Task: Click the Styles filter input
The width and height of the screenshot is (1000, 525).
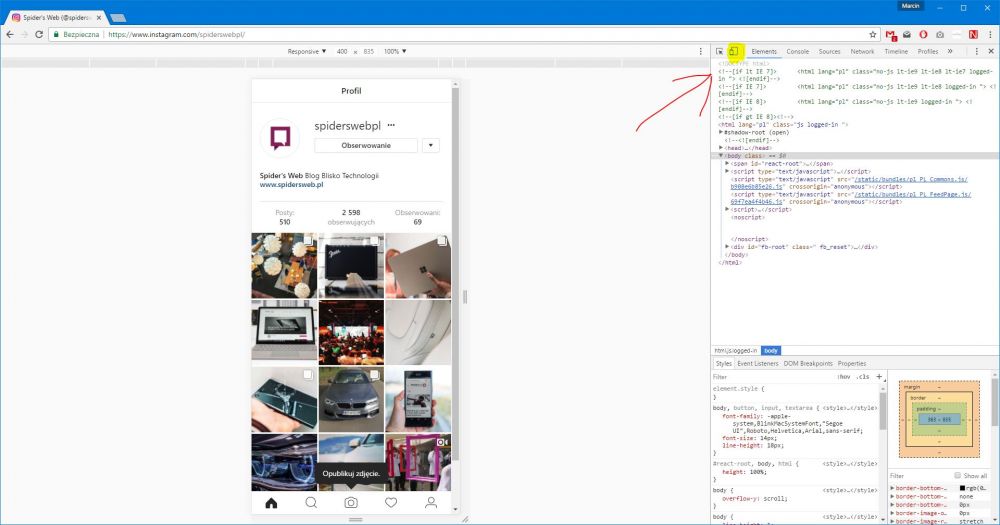Action: click(x=773, y=377)
